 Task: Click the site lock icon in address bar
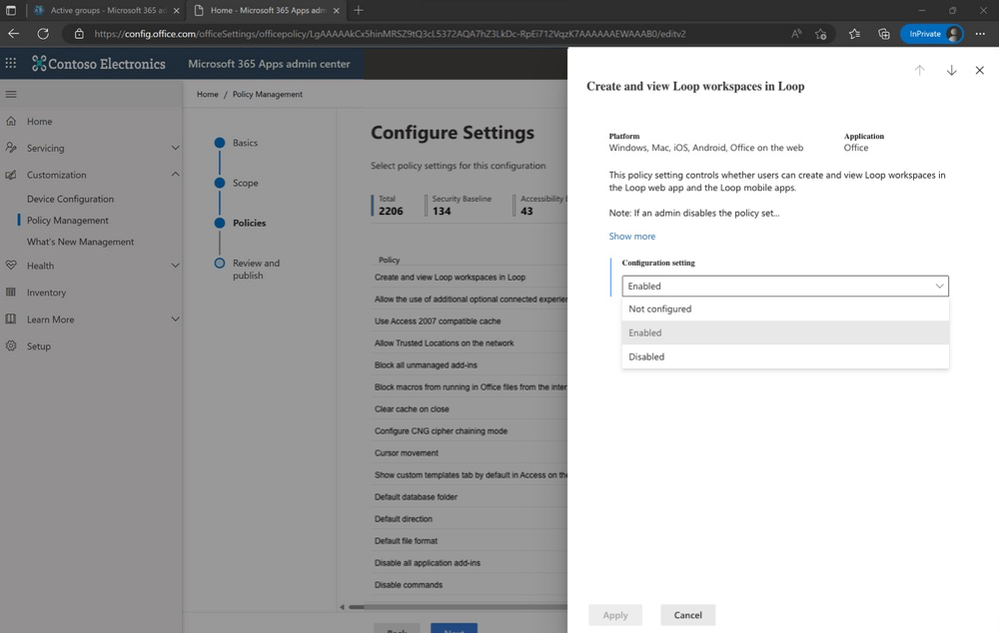pos(79,34)
